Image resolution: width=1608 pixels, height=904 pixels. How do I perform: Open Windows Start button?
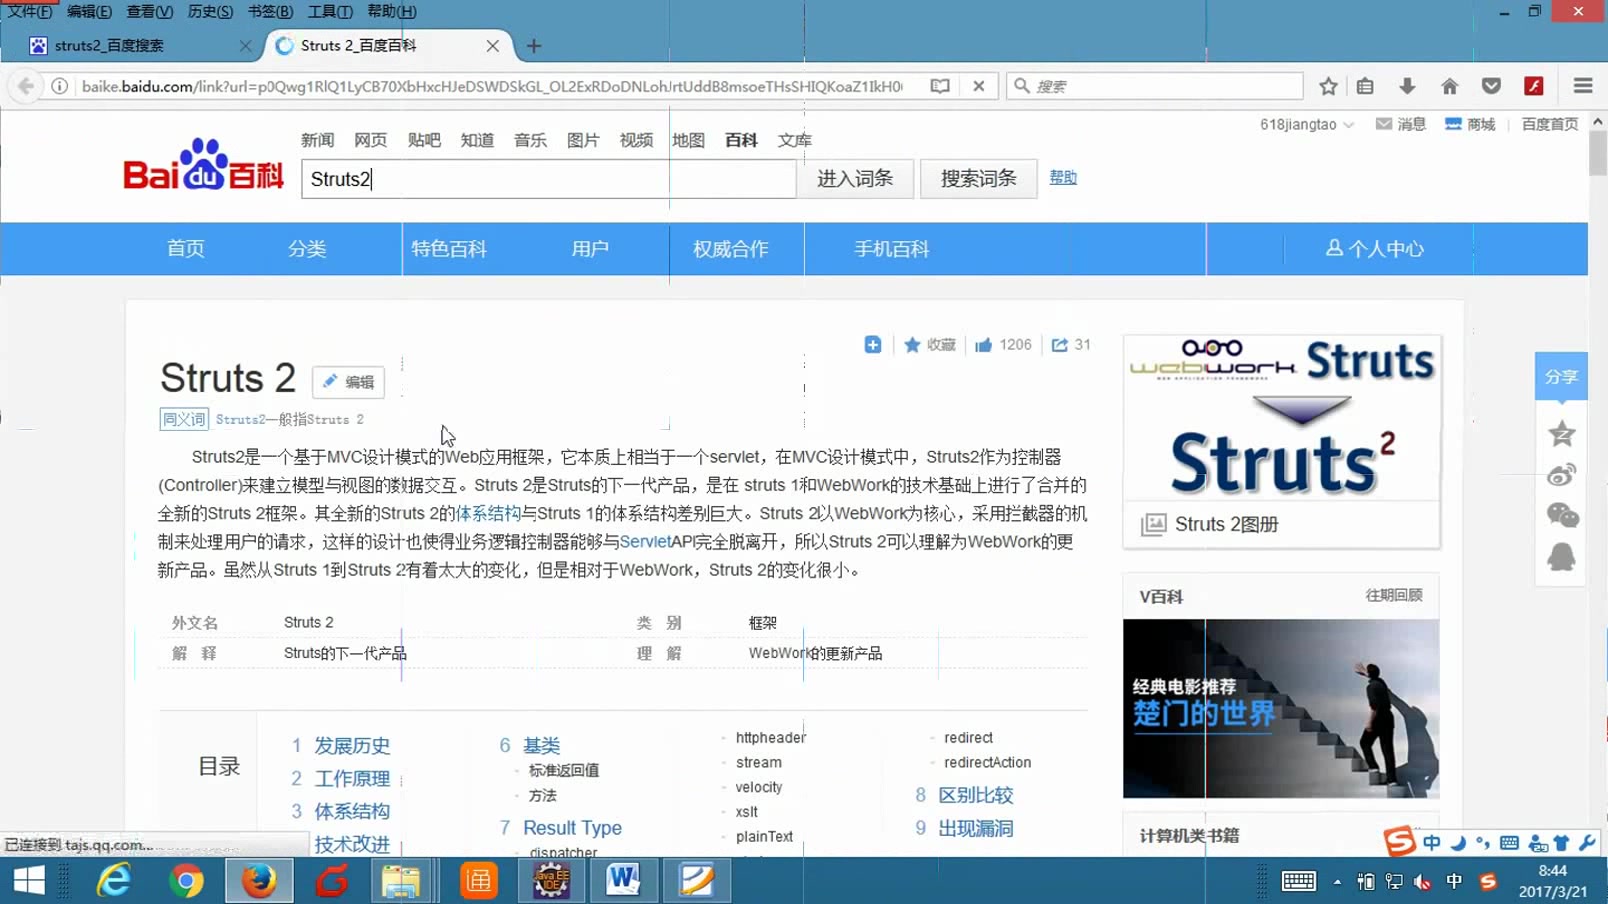pyautogui.click(x=29, y=881)
